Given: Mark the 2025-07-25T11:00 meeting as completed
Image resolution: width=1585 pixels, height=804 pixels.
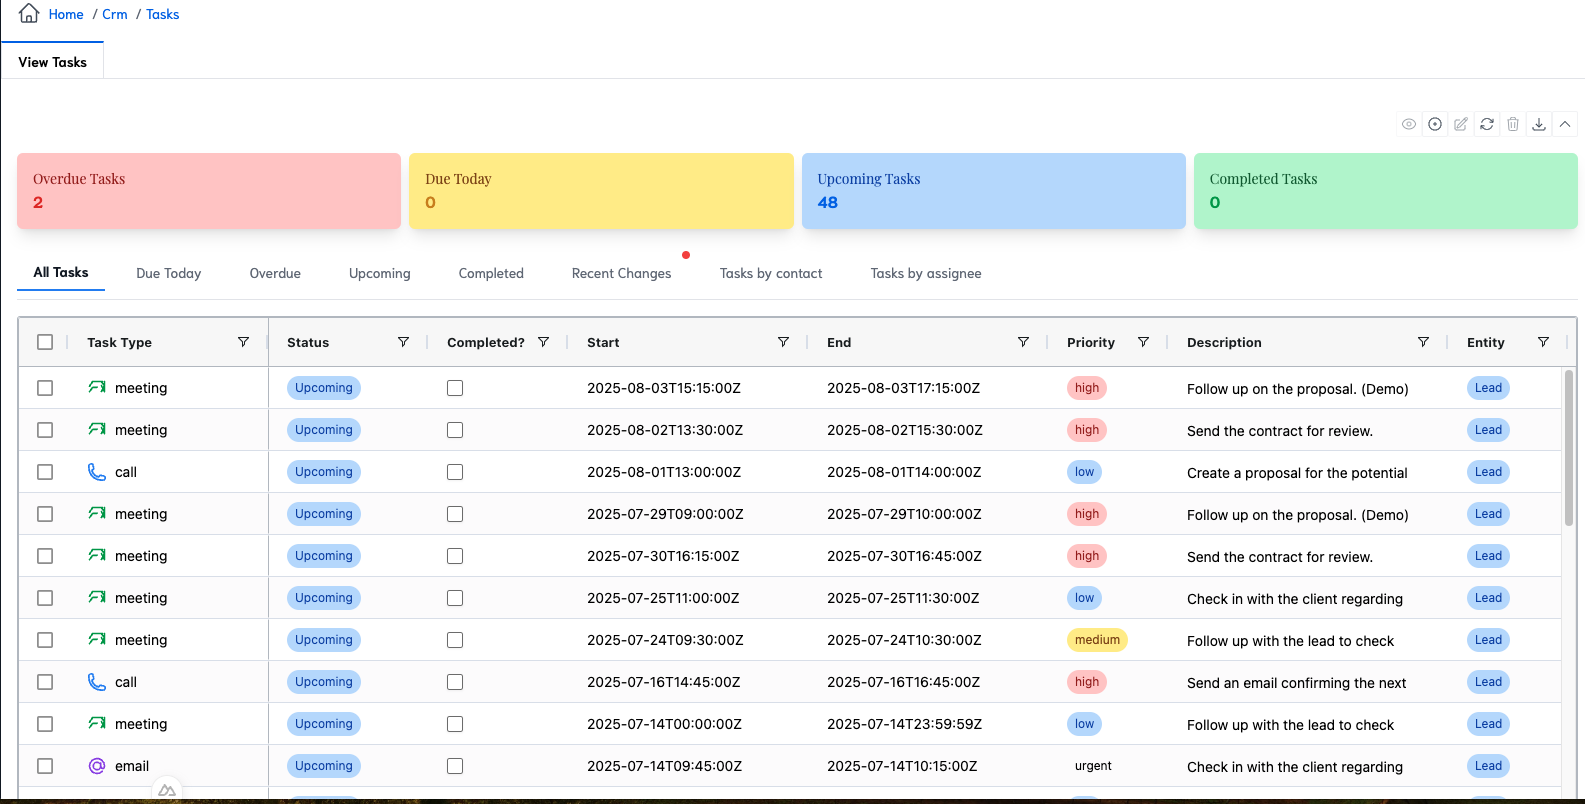Looking at the screenshot, I should (x=455, y=598).
